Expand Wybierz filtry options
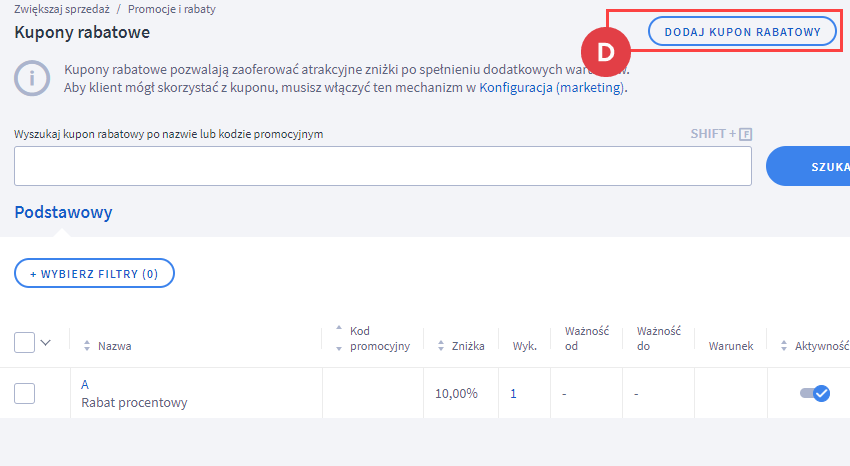This screenshot has width=850, height=466. coord(94,273)
